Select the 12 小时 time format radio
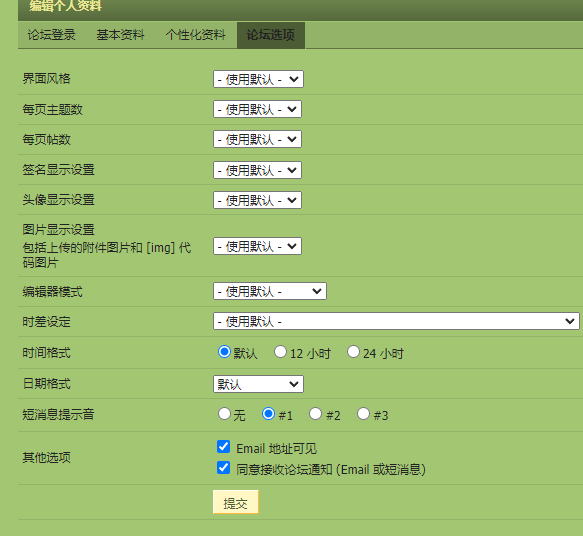583x536 pixels. pos(280,352)
